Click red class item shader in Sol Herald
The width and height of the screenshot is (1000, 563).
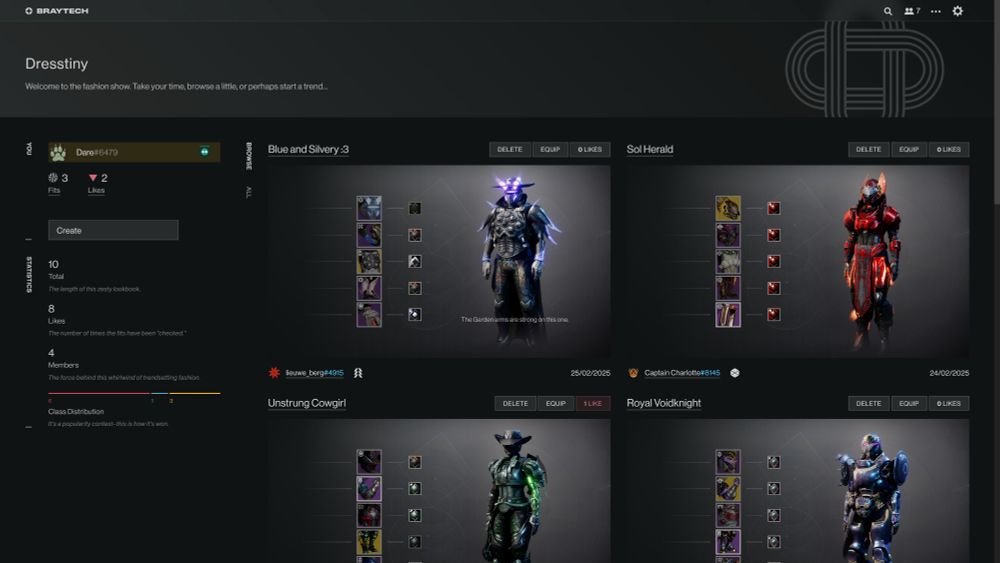click(x=774, y=314)
